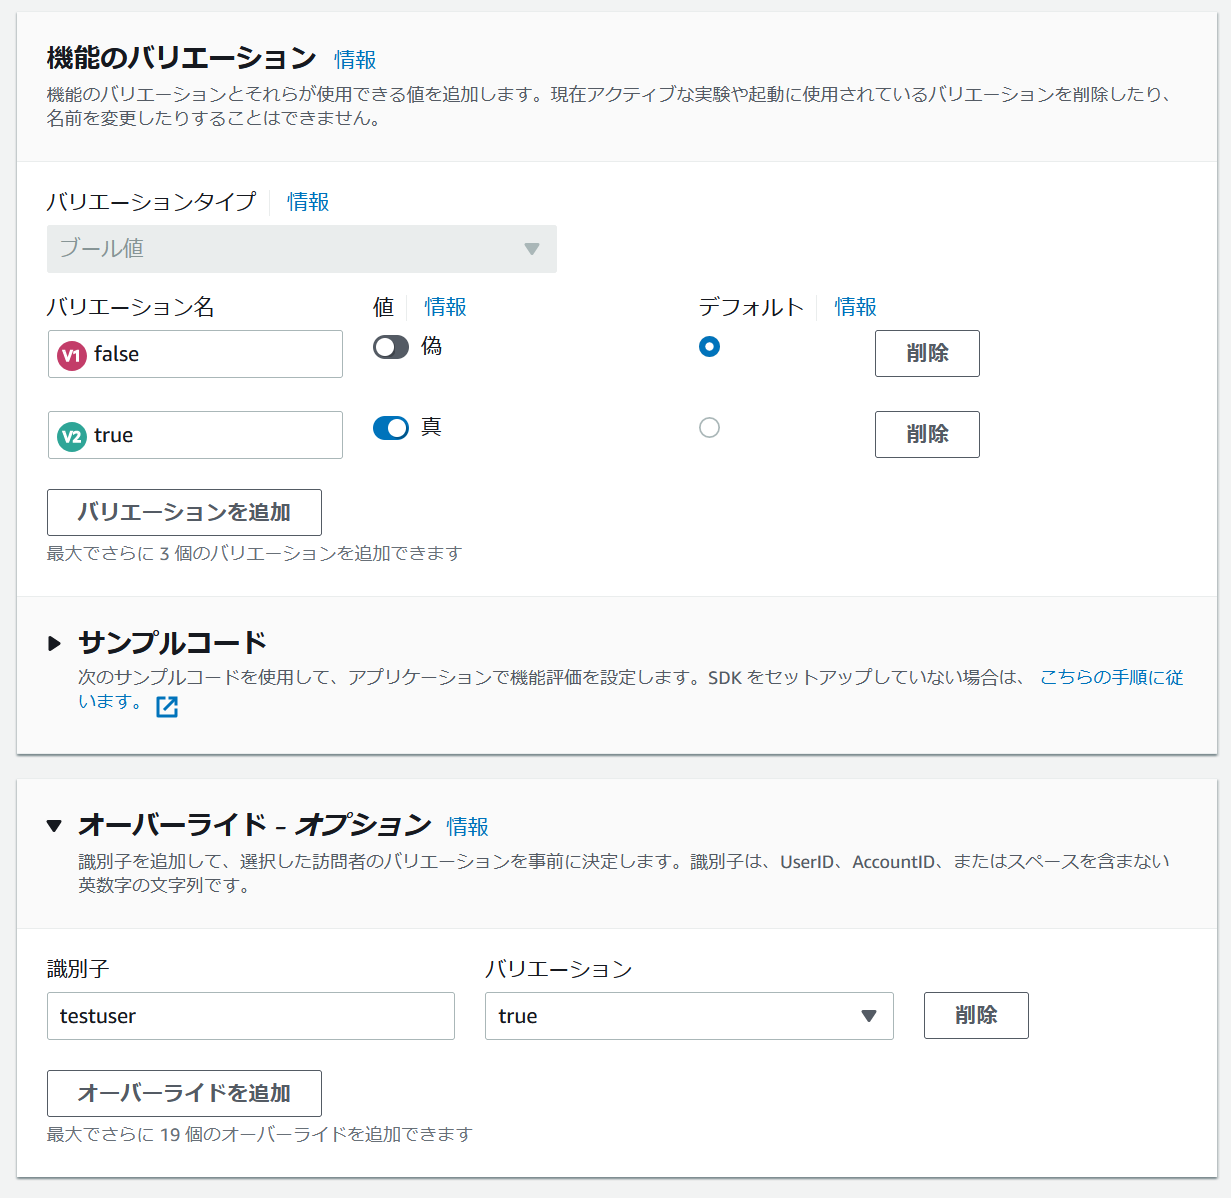Open 情報 link beside デフォルト column
The width and height of the screenshot is (1231, 1198).
(x=855, y=307)
